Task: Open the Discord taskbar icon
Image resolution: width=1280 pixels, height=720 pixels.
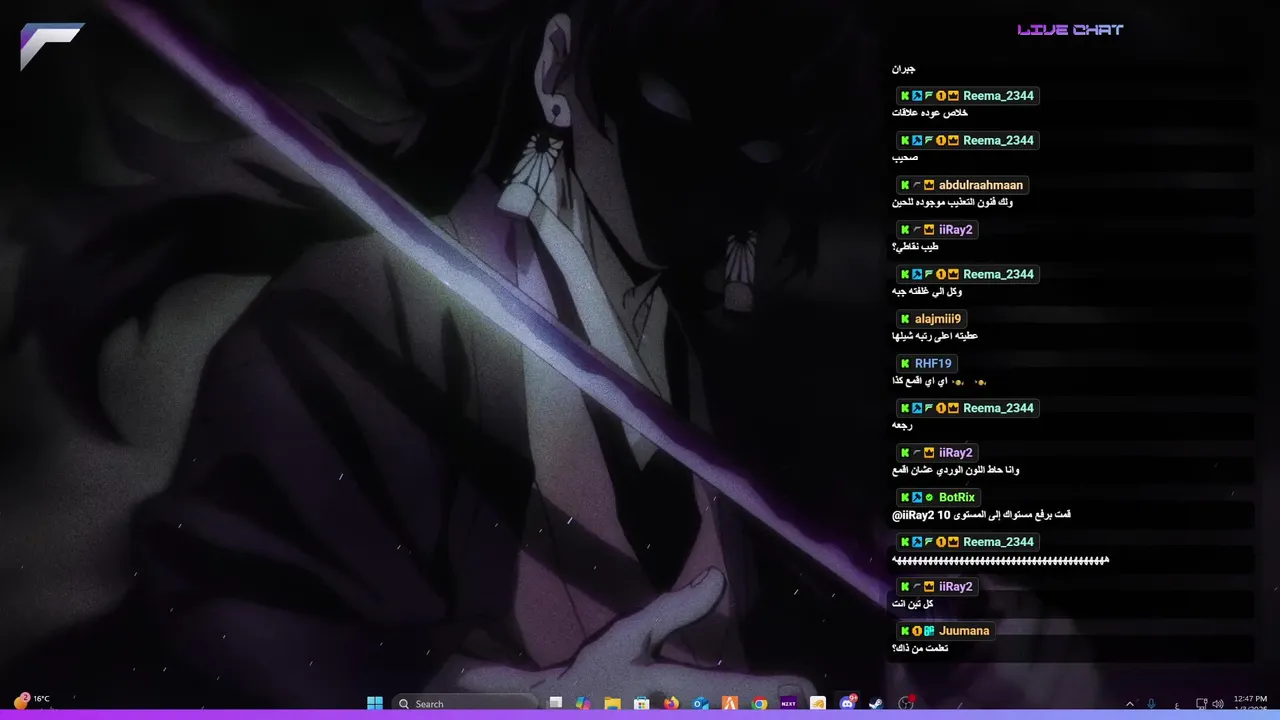Action: pos(847,703)
